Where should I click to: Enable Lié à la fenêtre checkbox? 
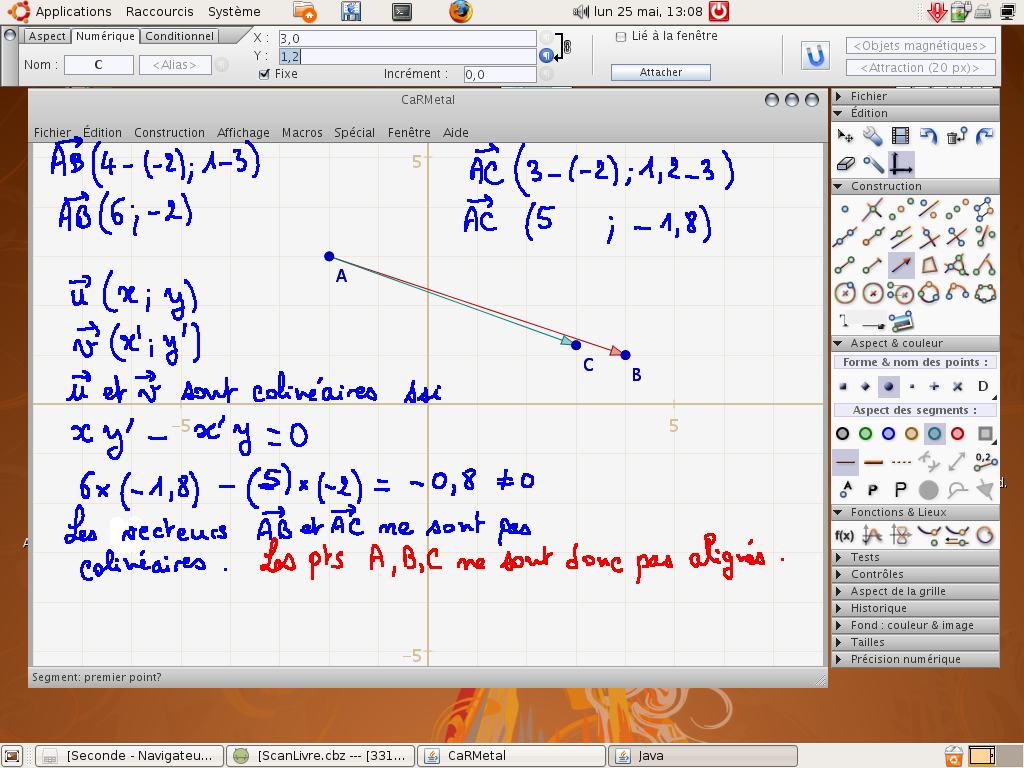point(621,36)
